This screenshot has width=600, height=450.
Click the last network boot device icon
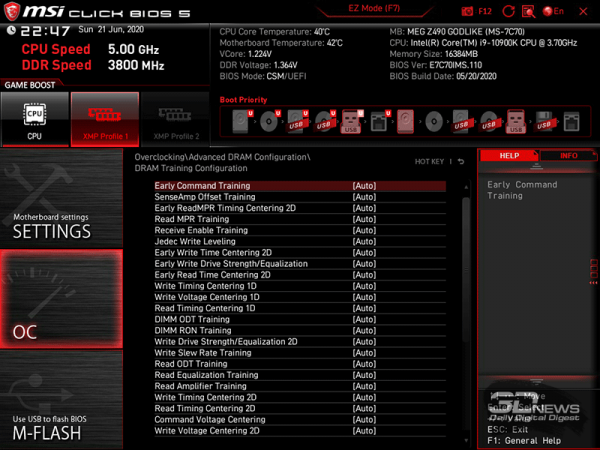(x=571, y=122)
